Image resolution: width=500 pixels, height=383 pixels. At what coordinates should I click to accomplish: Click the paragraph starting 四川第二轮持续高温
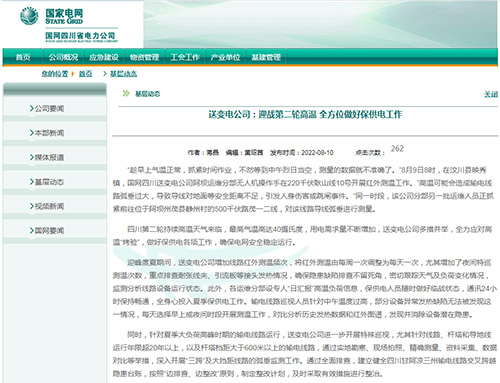[302, 236]
